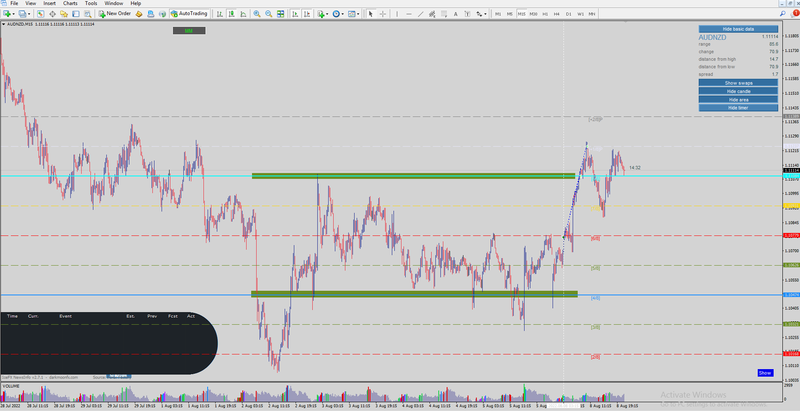Open the Charts menu
The height and width of the screenshot is (411, 800).
[70, 3]
